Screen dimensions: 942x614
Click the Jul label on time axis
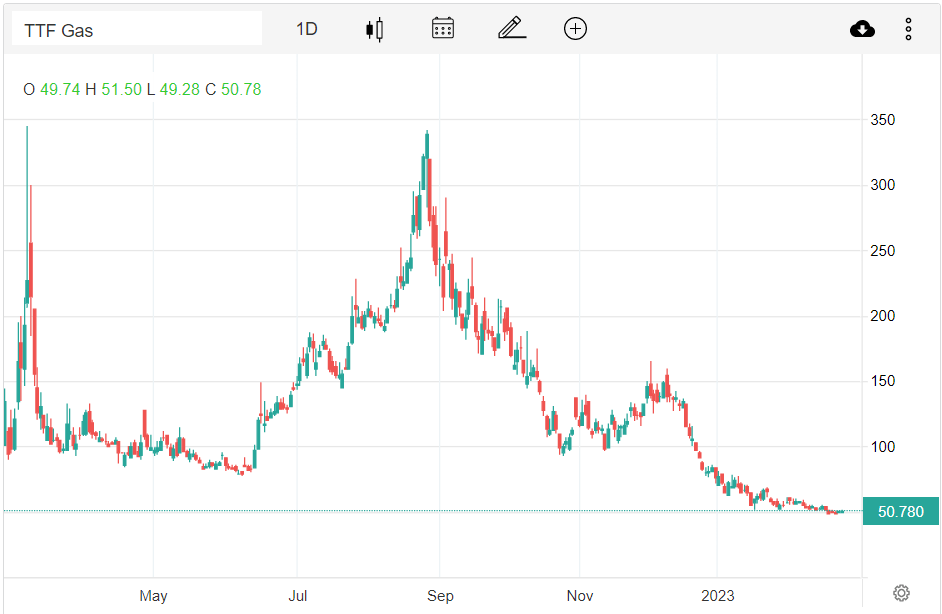click(x=297, y=596)
